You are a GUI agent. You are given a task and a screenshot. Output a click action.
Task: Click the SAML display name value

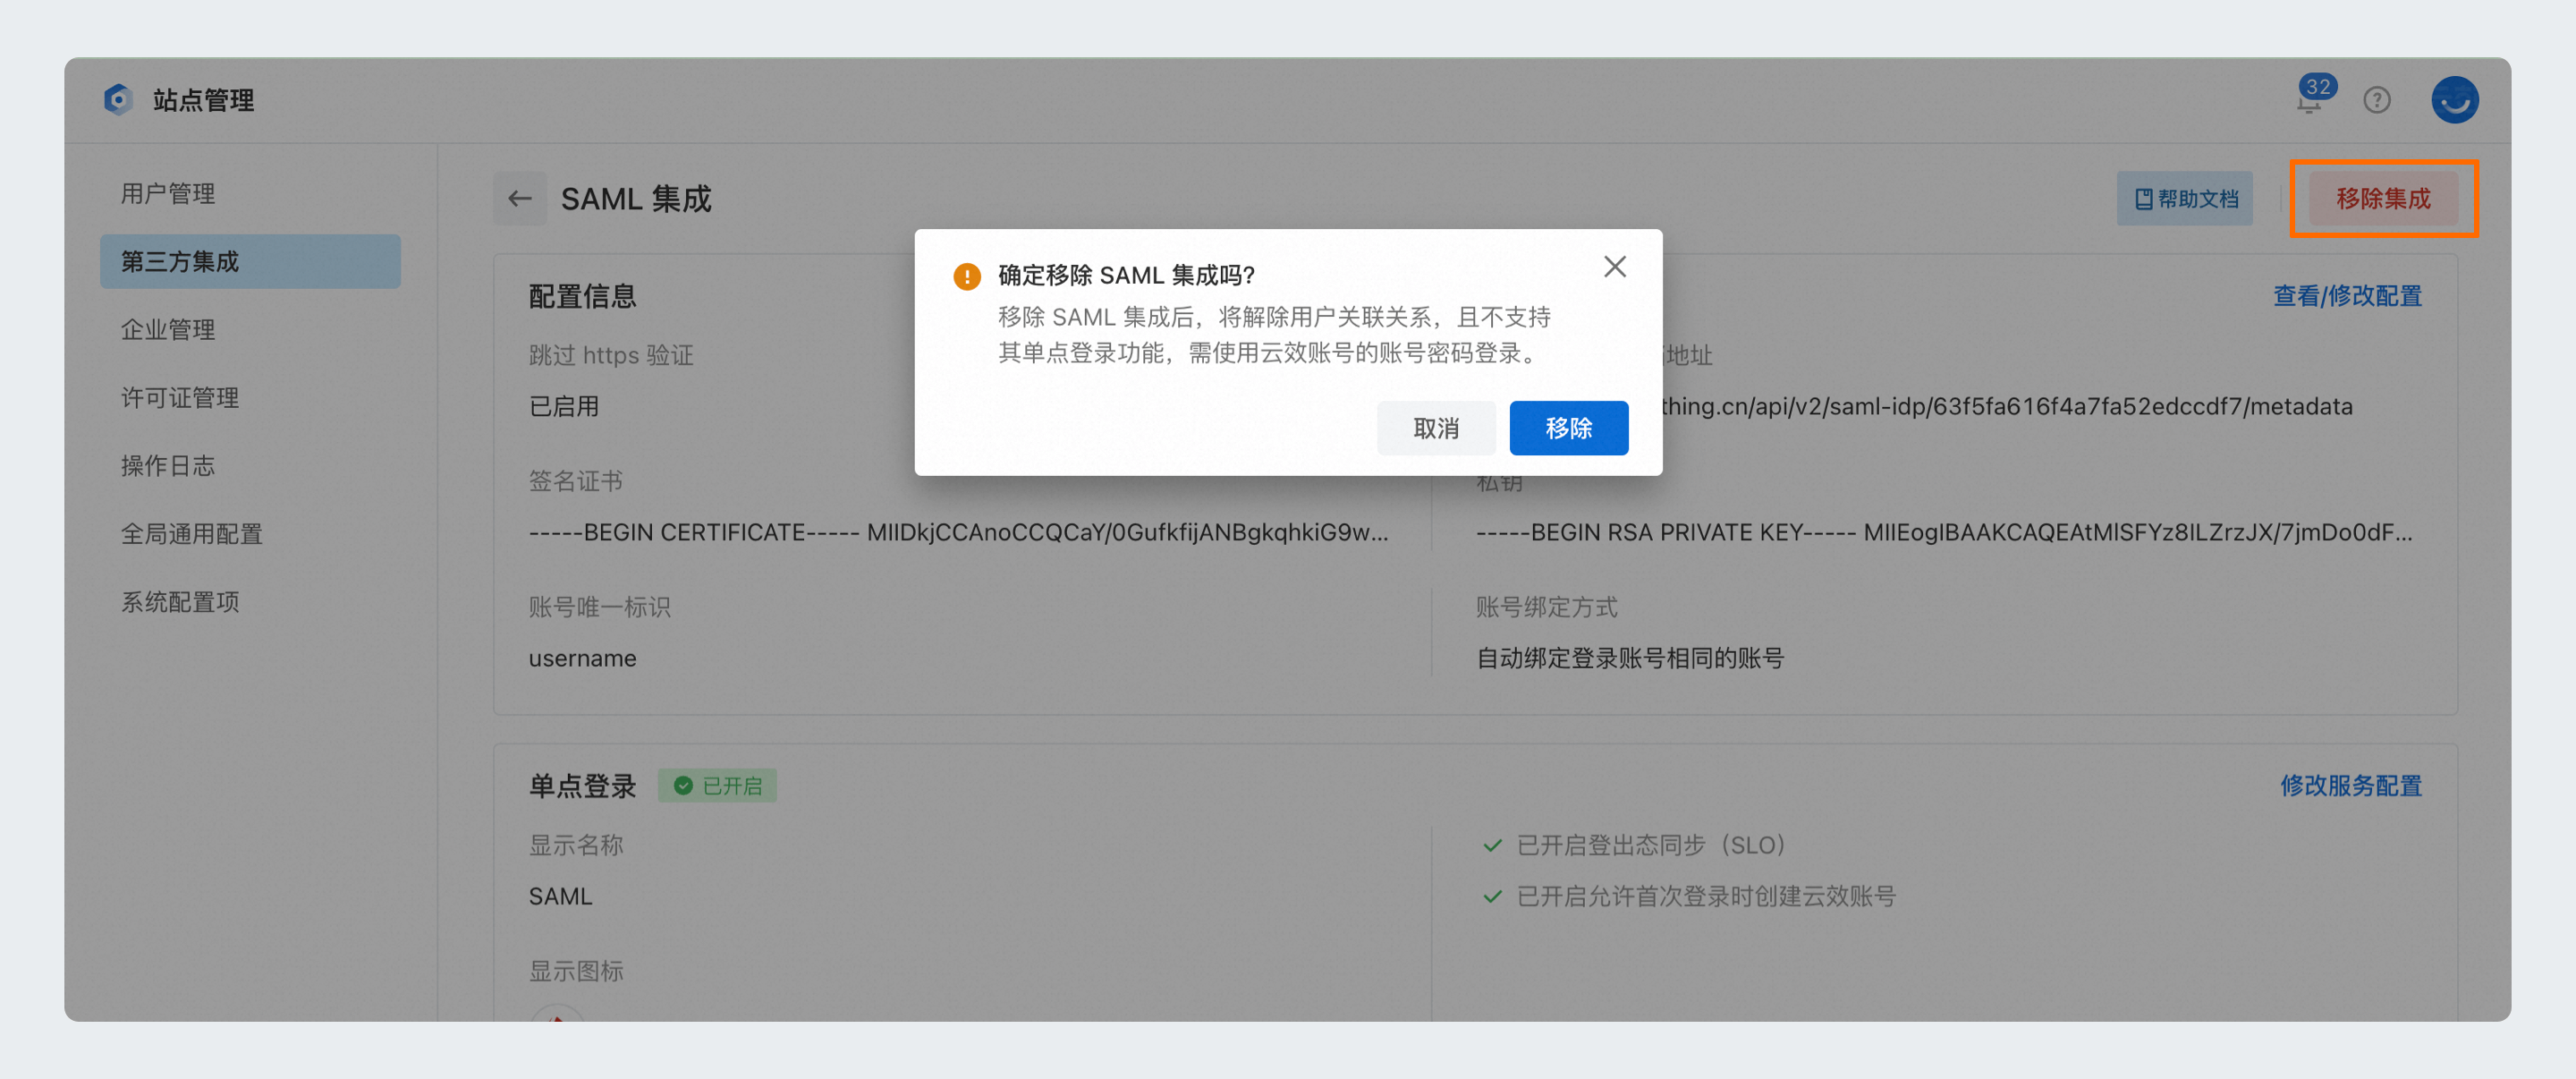tap(560, 897)
